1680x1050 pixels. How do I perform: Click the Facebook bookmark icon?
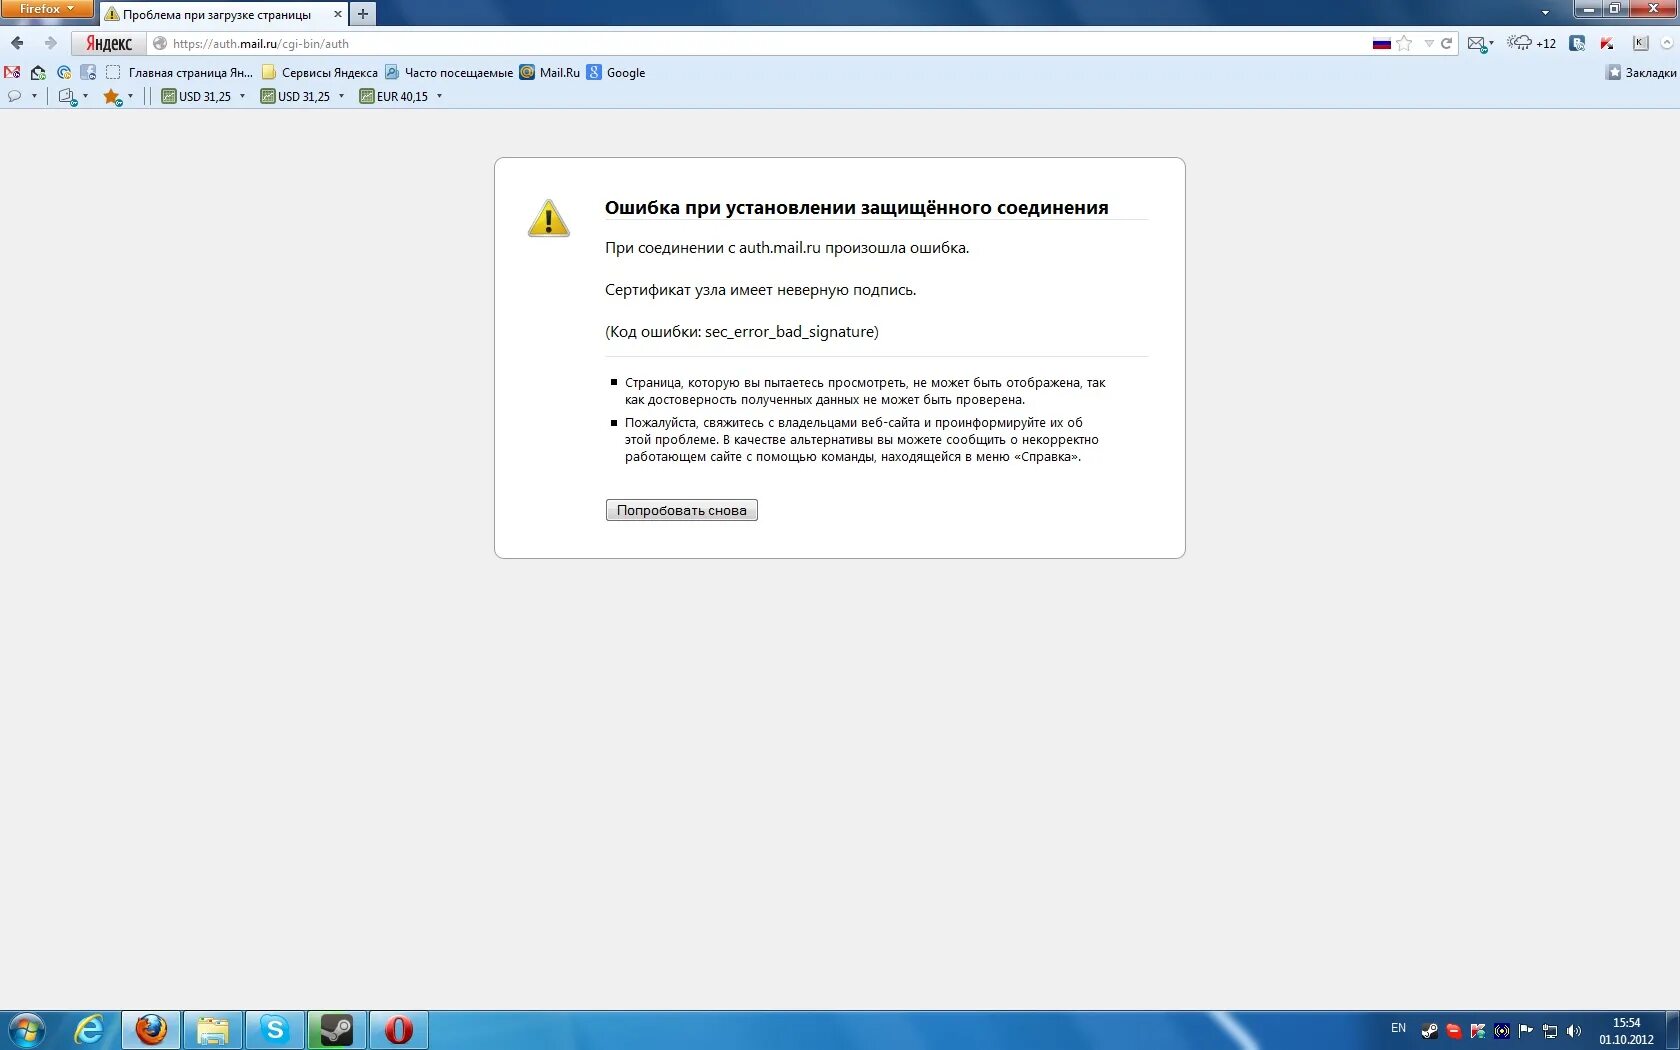[88, 72]
